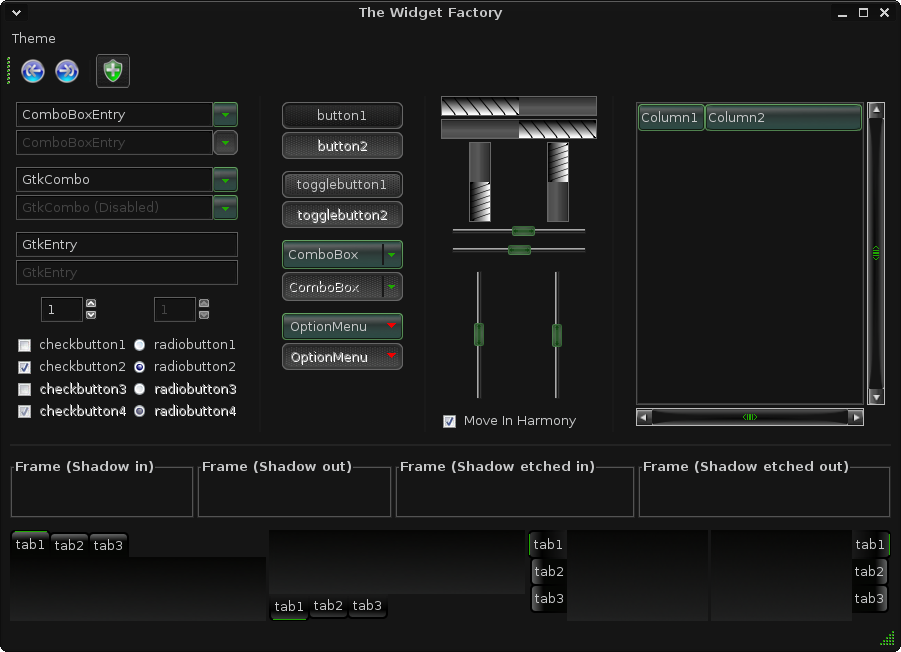The height and width of the screenshot is (652, 901).
Task: Click the first ComboBoxEntry text field
Action: pyautogui.click(x=114, y=114)
